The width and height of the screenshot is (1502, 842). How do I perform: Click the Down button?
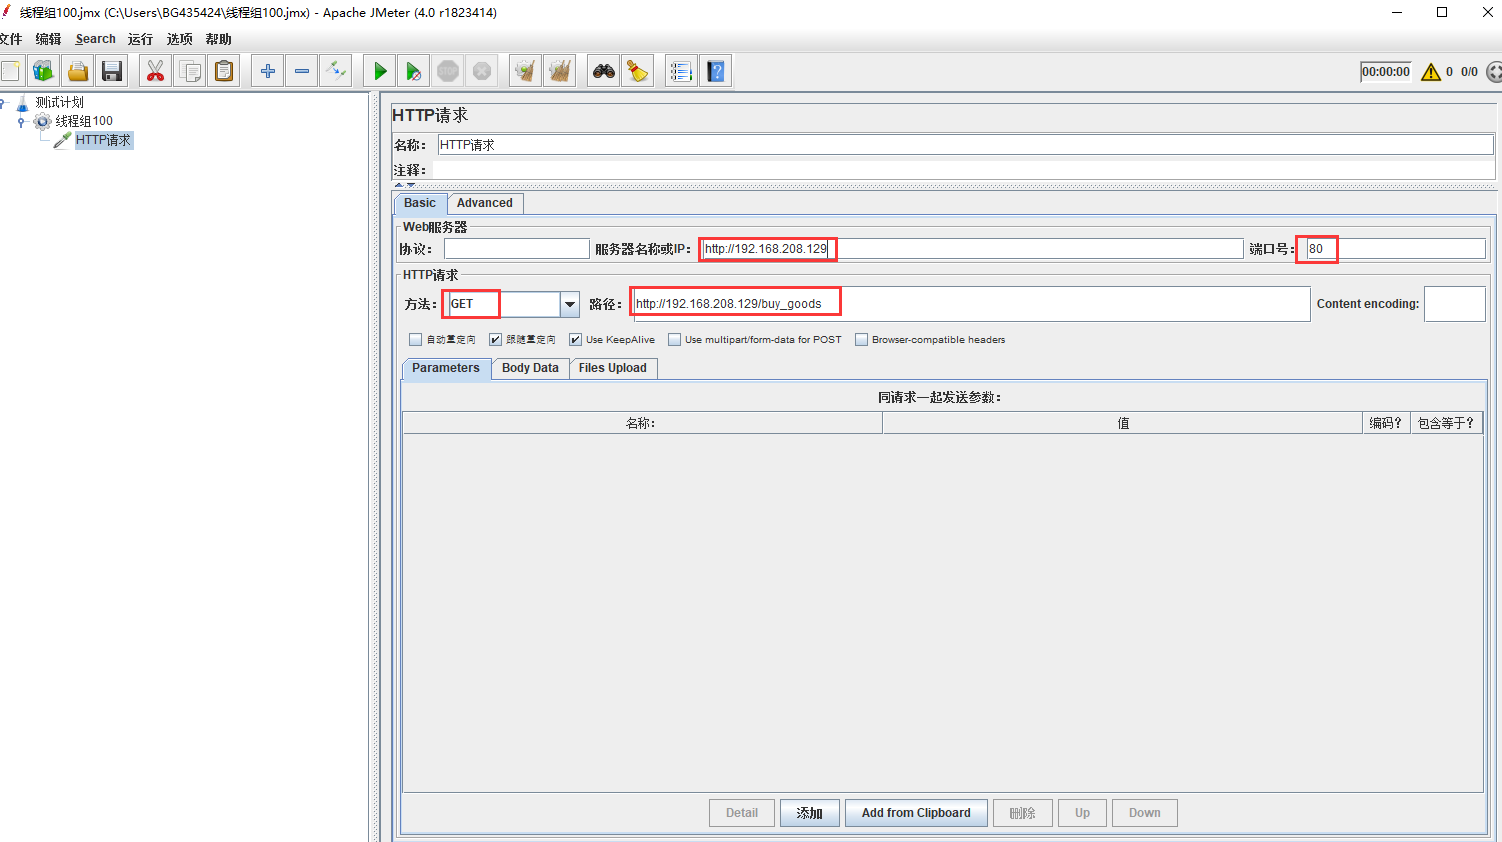tap(1145, 813)
